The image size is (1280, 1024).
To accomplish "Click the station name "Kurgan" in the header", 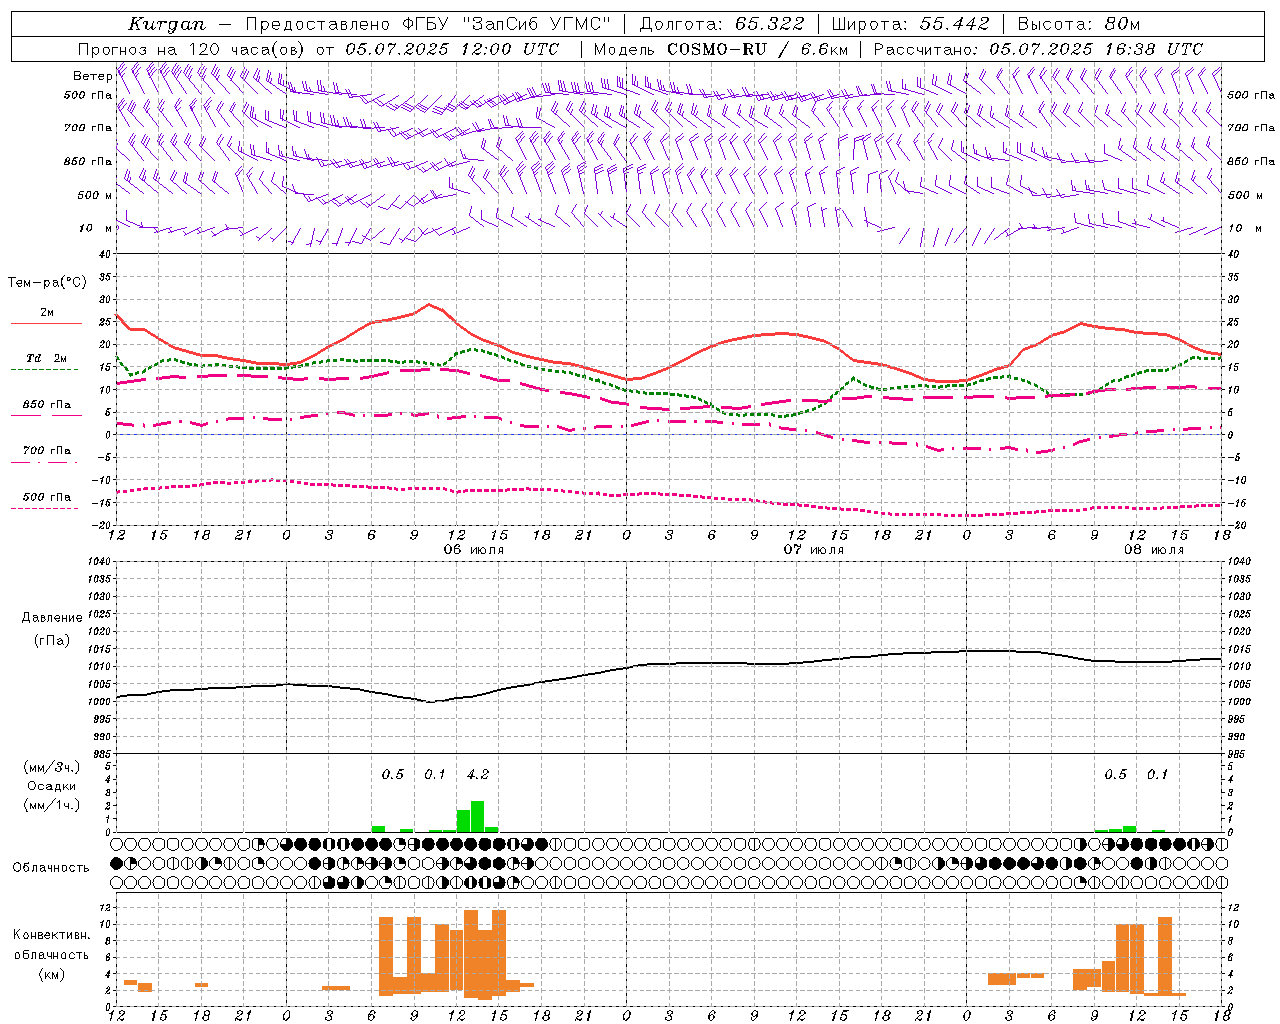I will click(167, 24).
